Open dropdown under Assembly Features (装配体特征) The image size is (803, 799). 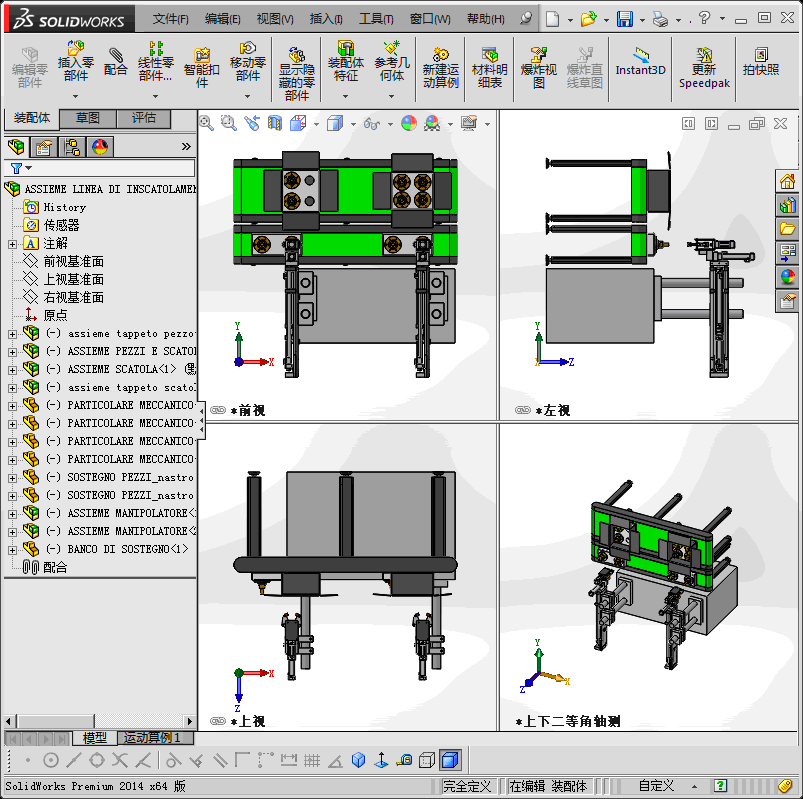[x=346, y=96]
